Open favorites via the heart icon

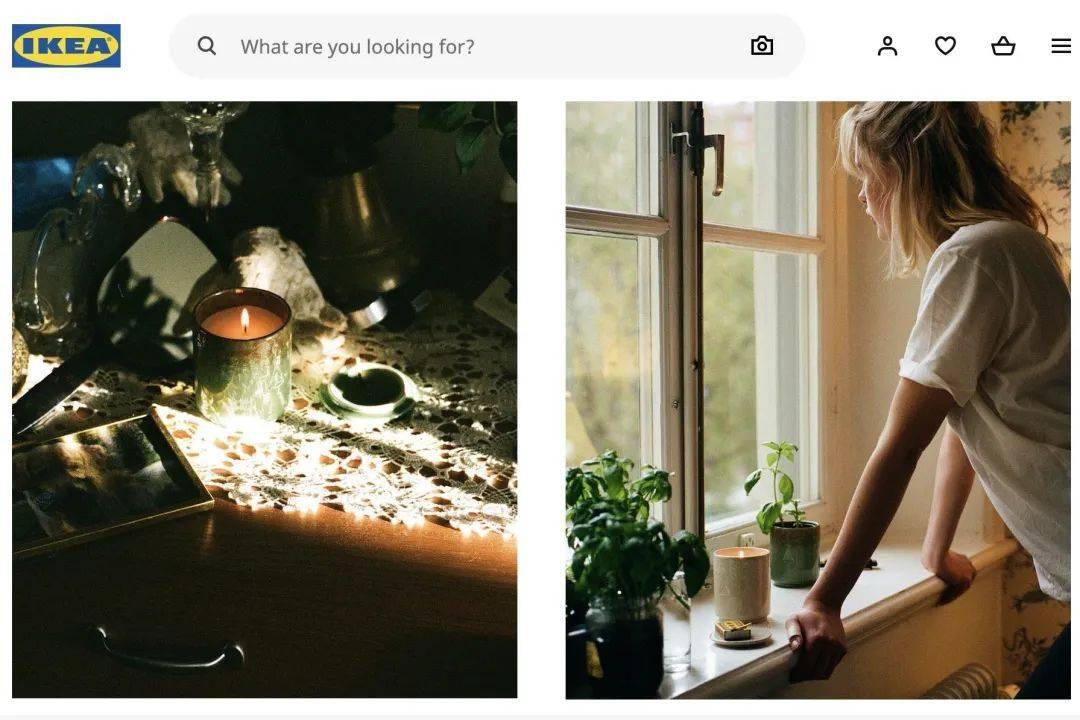pos(945,46)
